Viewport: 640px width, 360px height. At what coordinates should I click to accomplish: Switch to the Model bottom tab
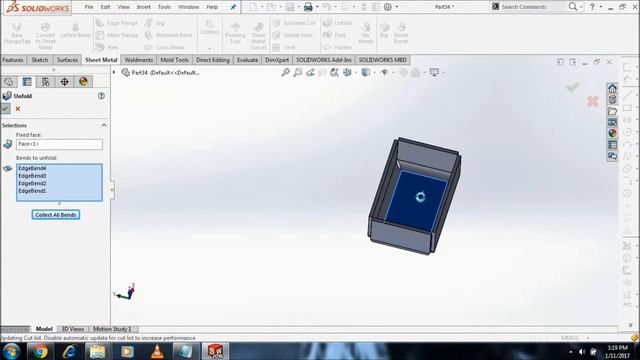click(x=44, y=329)
